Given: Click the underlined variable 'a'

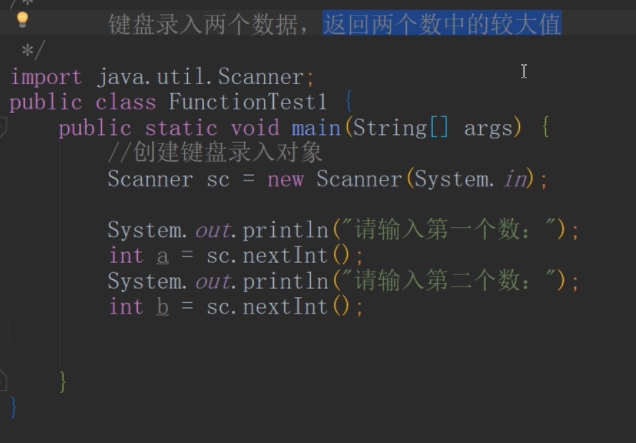Looking at the screenshot, I should point(163,256).
